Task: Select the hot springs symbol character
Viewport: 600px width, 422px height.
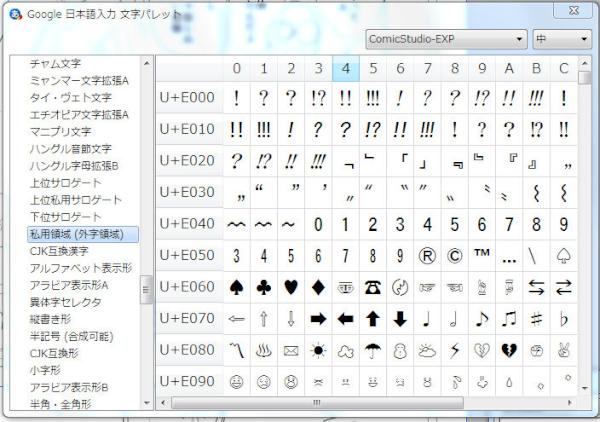Action: click(x=264, y=350)
